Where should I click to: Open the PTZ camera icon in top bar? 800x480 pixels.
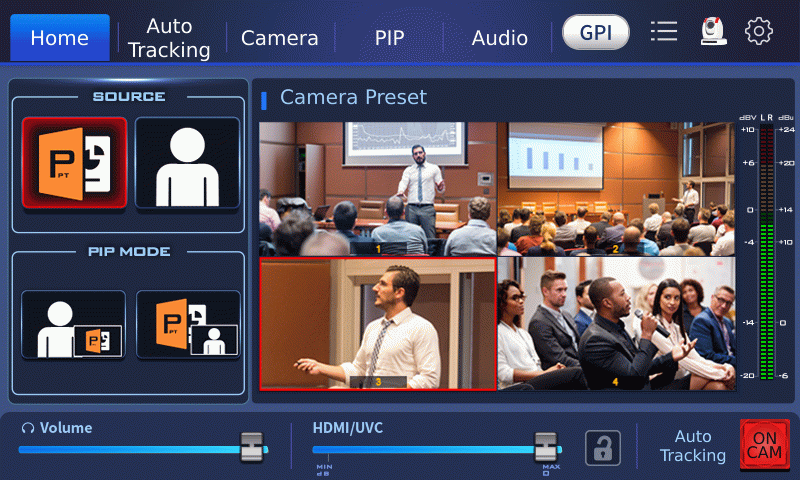coord(712,32)
